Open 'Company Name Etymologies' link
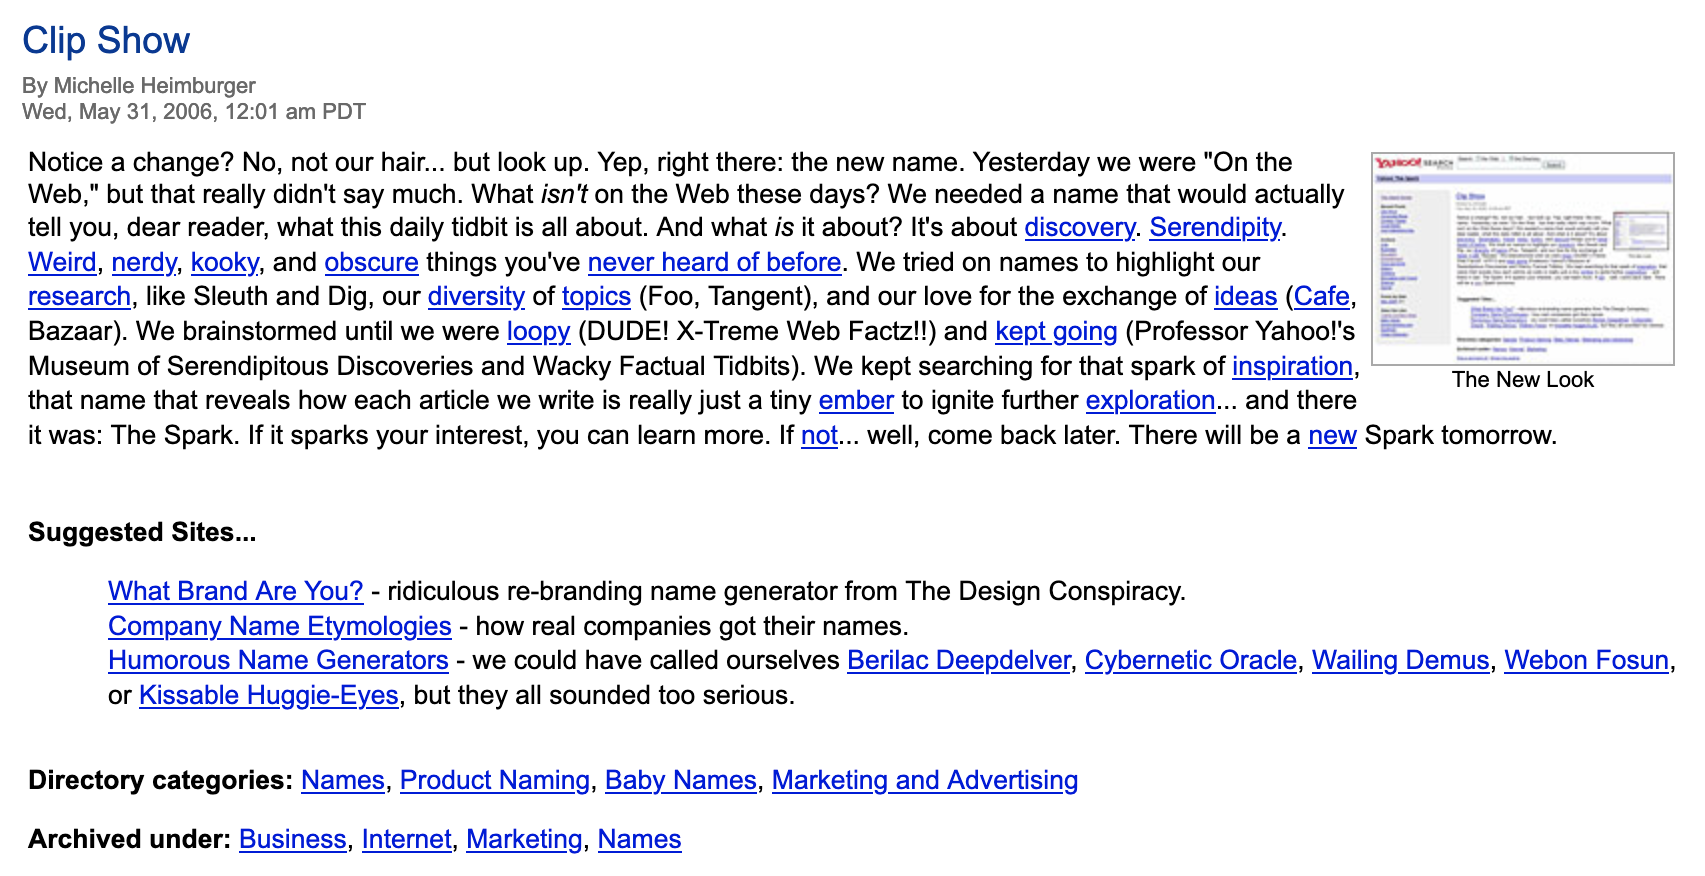This screenshot has width=1705, height=876. (279, 626)
